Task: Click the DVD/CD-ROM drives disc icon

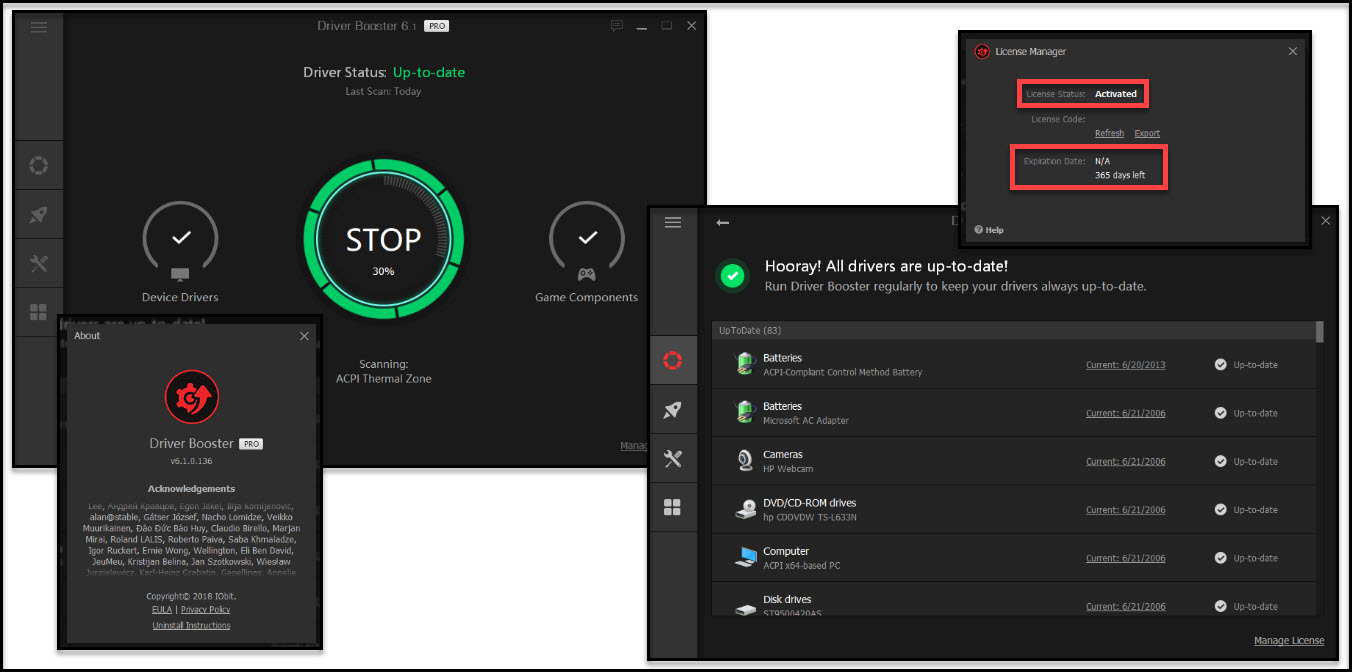Action: [x=746, y=509]
